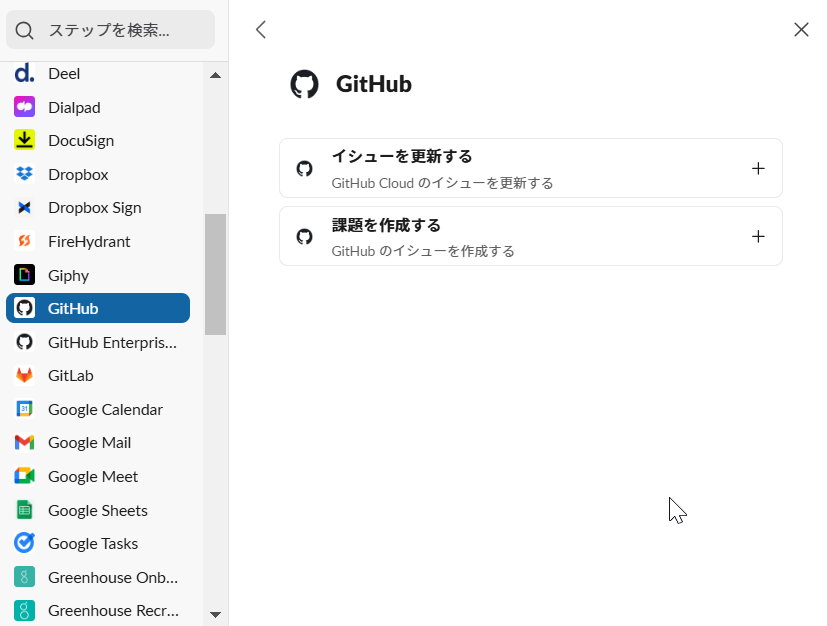Choose the FireHydrant icon
Screen dimensions: 827x626
point(25,241)
